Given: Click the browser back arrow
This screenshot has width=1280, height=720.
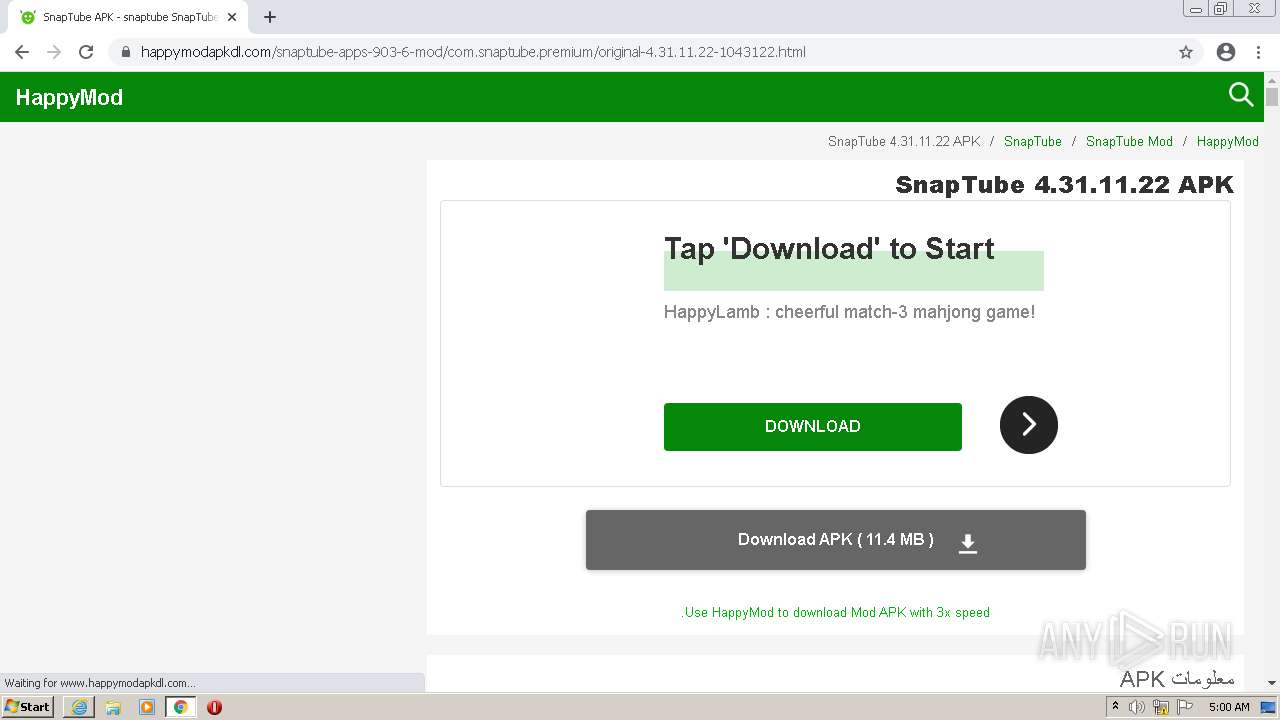Looking at the screenshot, I should (x=22, y=52).
